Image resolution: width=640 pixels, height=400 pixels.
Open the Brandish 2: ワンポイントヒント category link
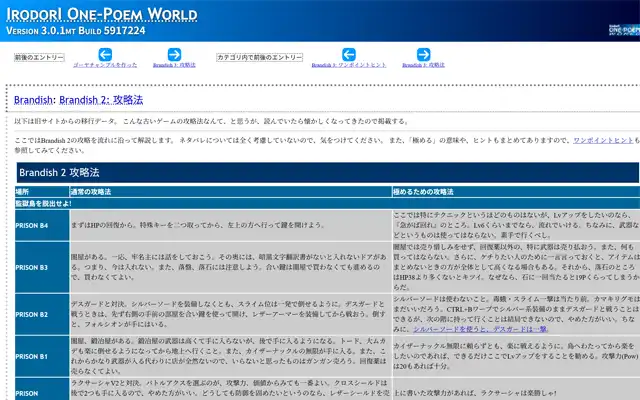349,65
